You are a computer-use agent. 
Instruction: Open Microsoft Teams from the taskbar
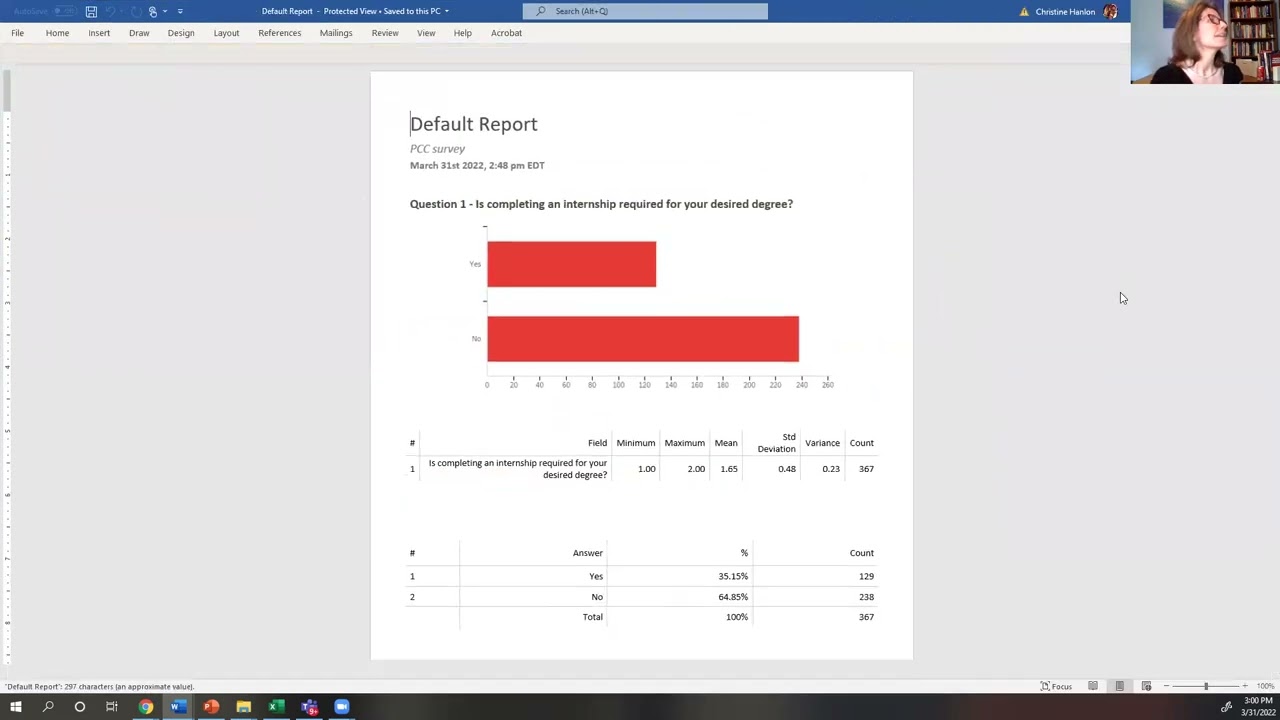[309, 707]
